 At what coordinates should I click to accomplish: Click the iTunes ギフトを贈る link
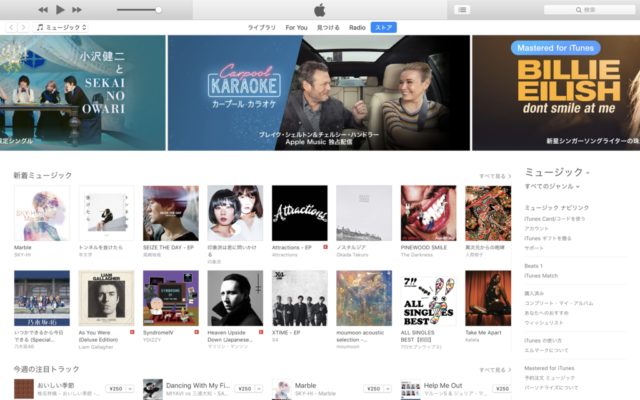(548, 238)
